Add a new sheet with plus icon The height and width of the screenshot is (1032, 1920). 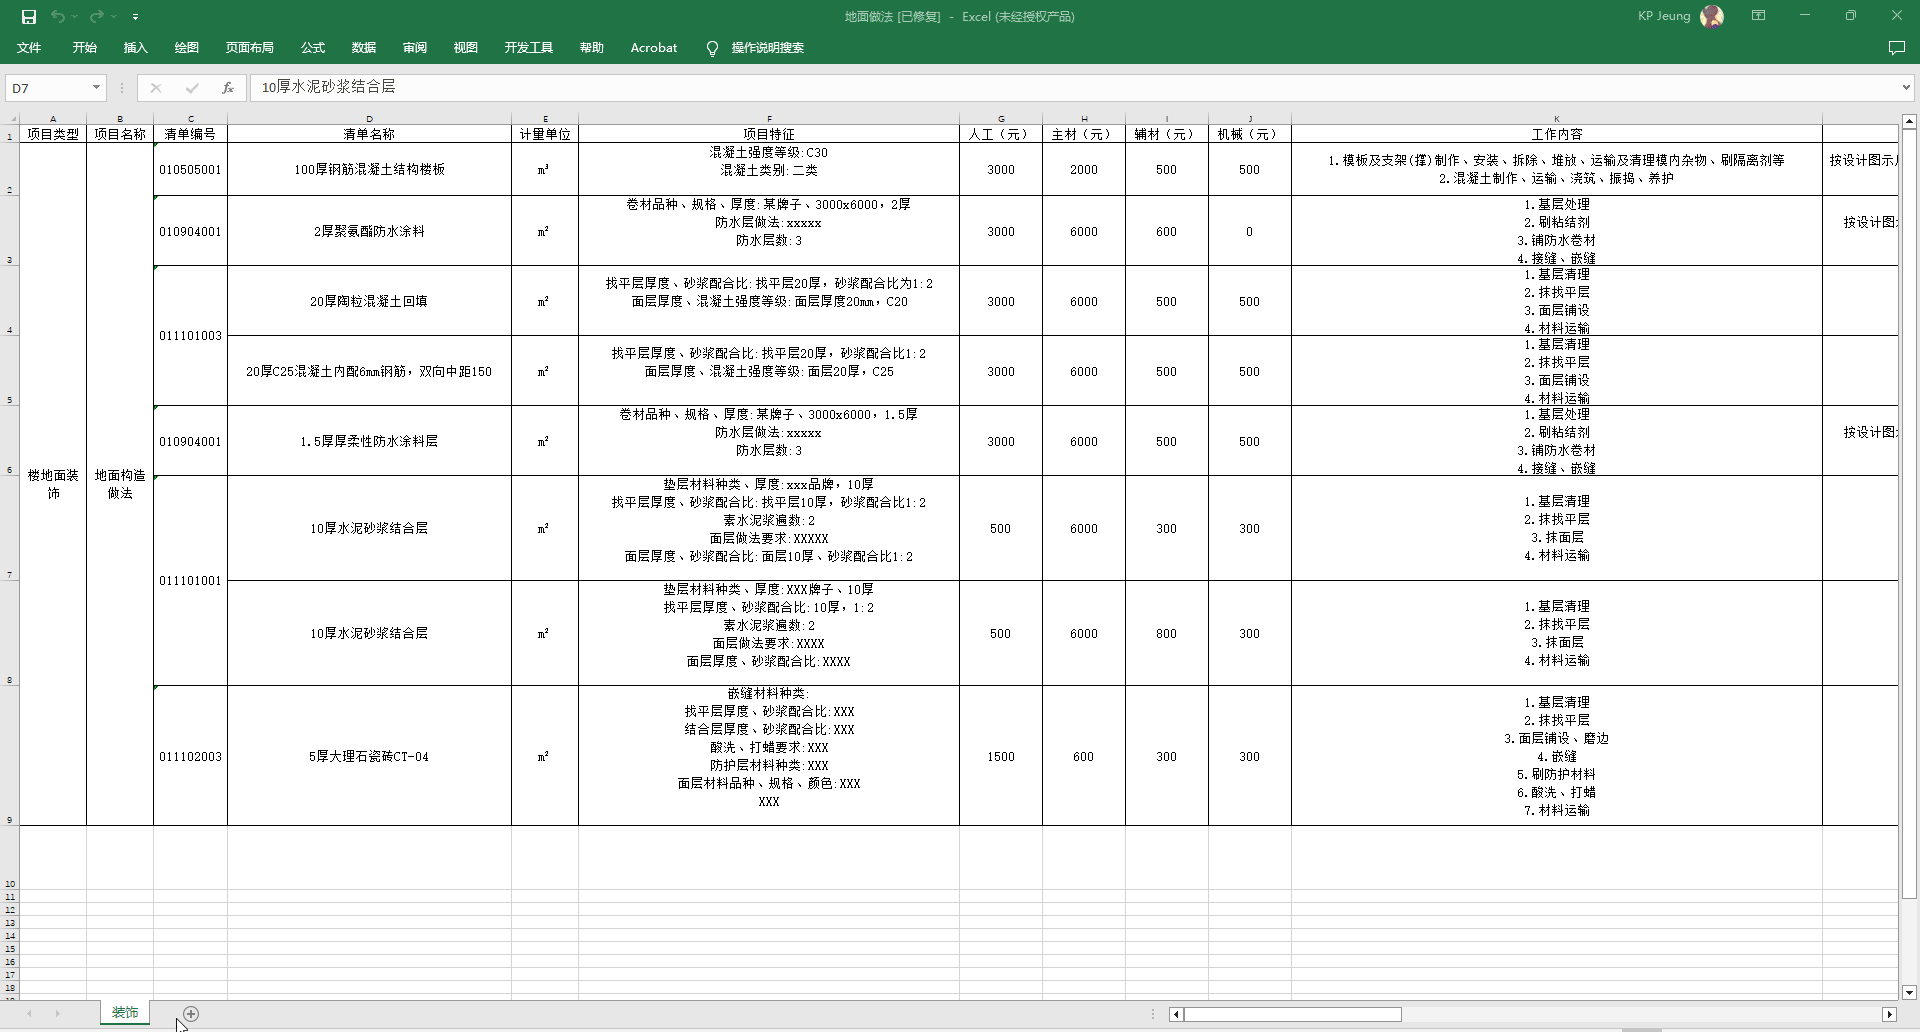(191, 1014)
